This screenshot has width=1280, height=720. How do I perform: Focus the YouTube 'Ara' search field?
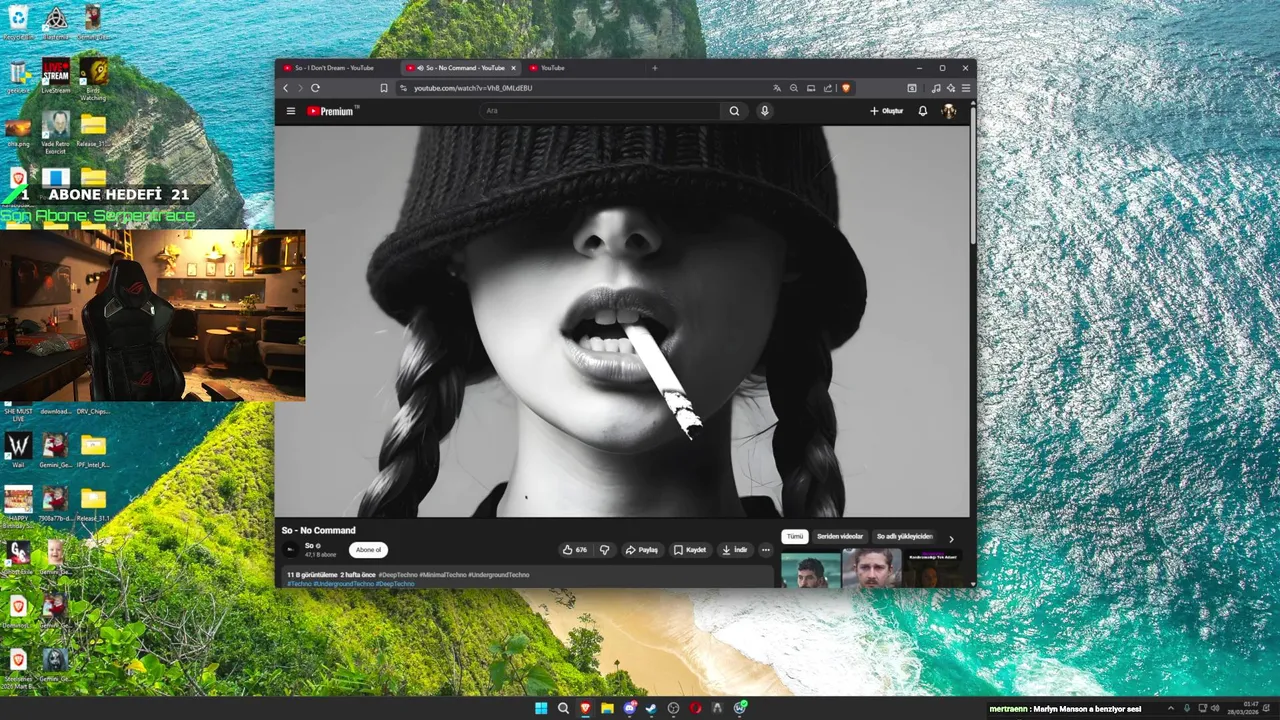tap(600, 111)
